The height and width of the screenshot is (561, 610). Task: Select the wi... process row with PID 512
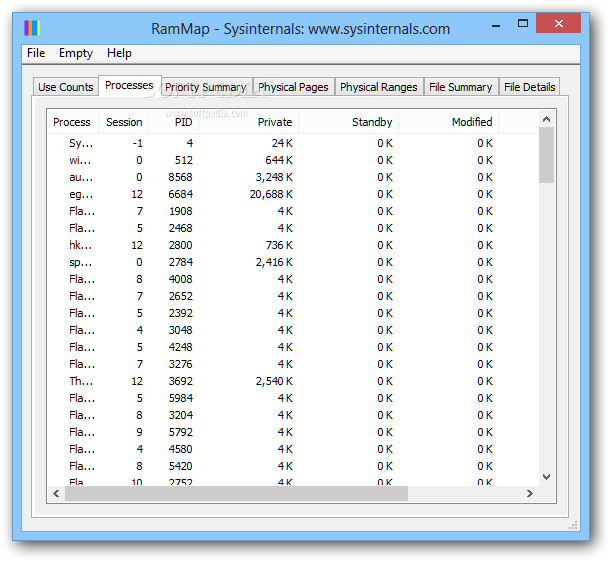[x=293, y=160]
